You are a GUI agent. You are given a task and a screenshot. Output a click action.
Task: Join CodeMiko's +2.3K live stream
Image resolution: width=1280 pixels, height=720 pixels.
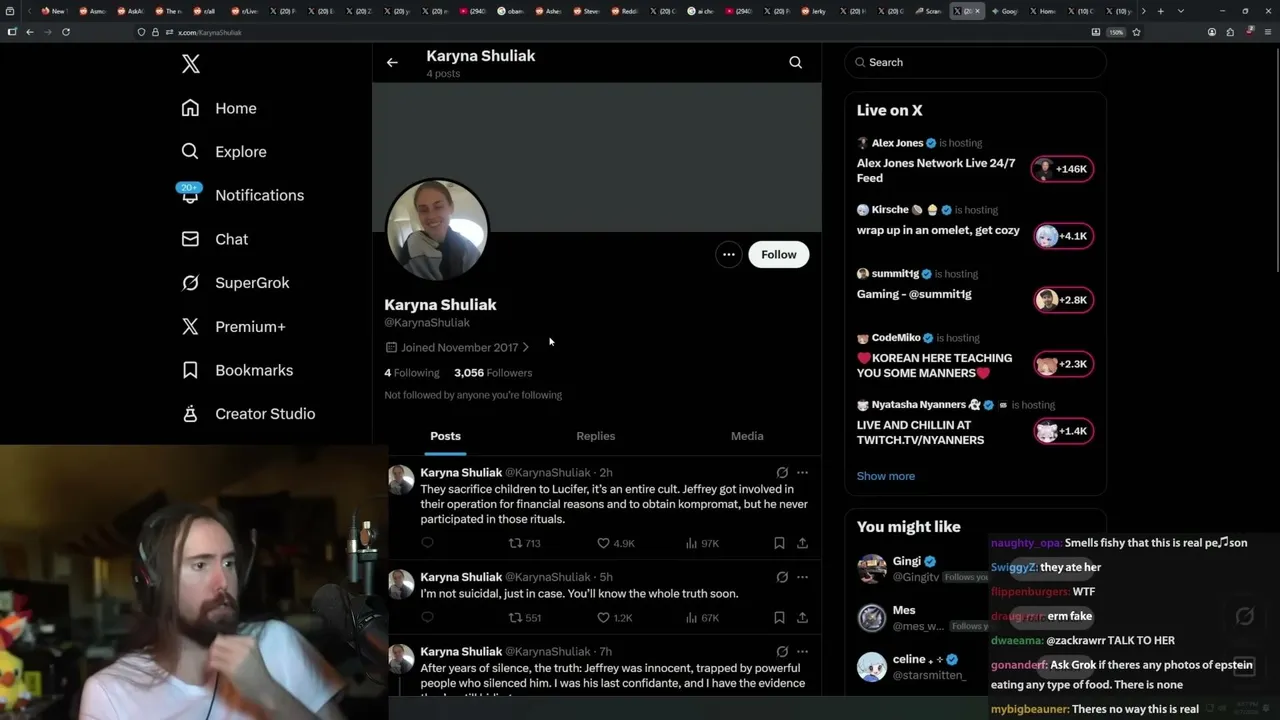pyautogui.click(x=1063, y=364)
